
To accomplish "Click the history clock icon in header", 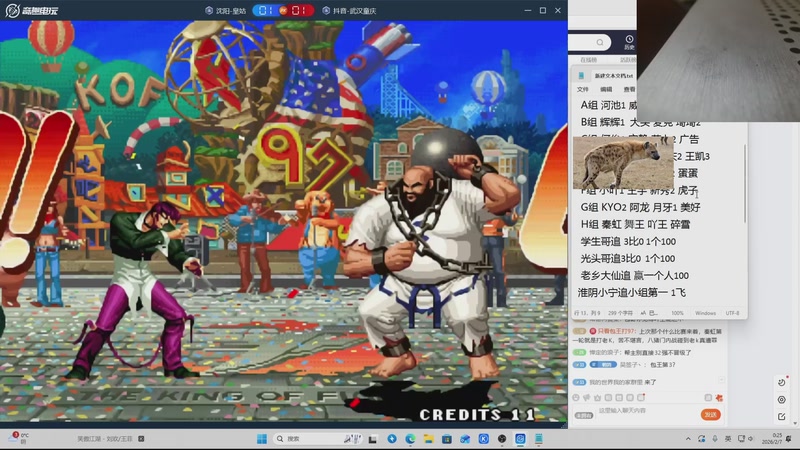I will pyautogui.click(x=629, y=39).
